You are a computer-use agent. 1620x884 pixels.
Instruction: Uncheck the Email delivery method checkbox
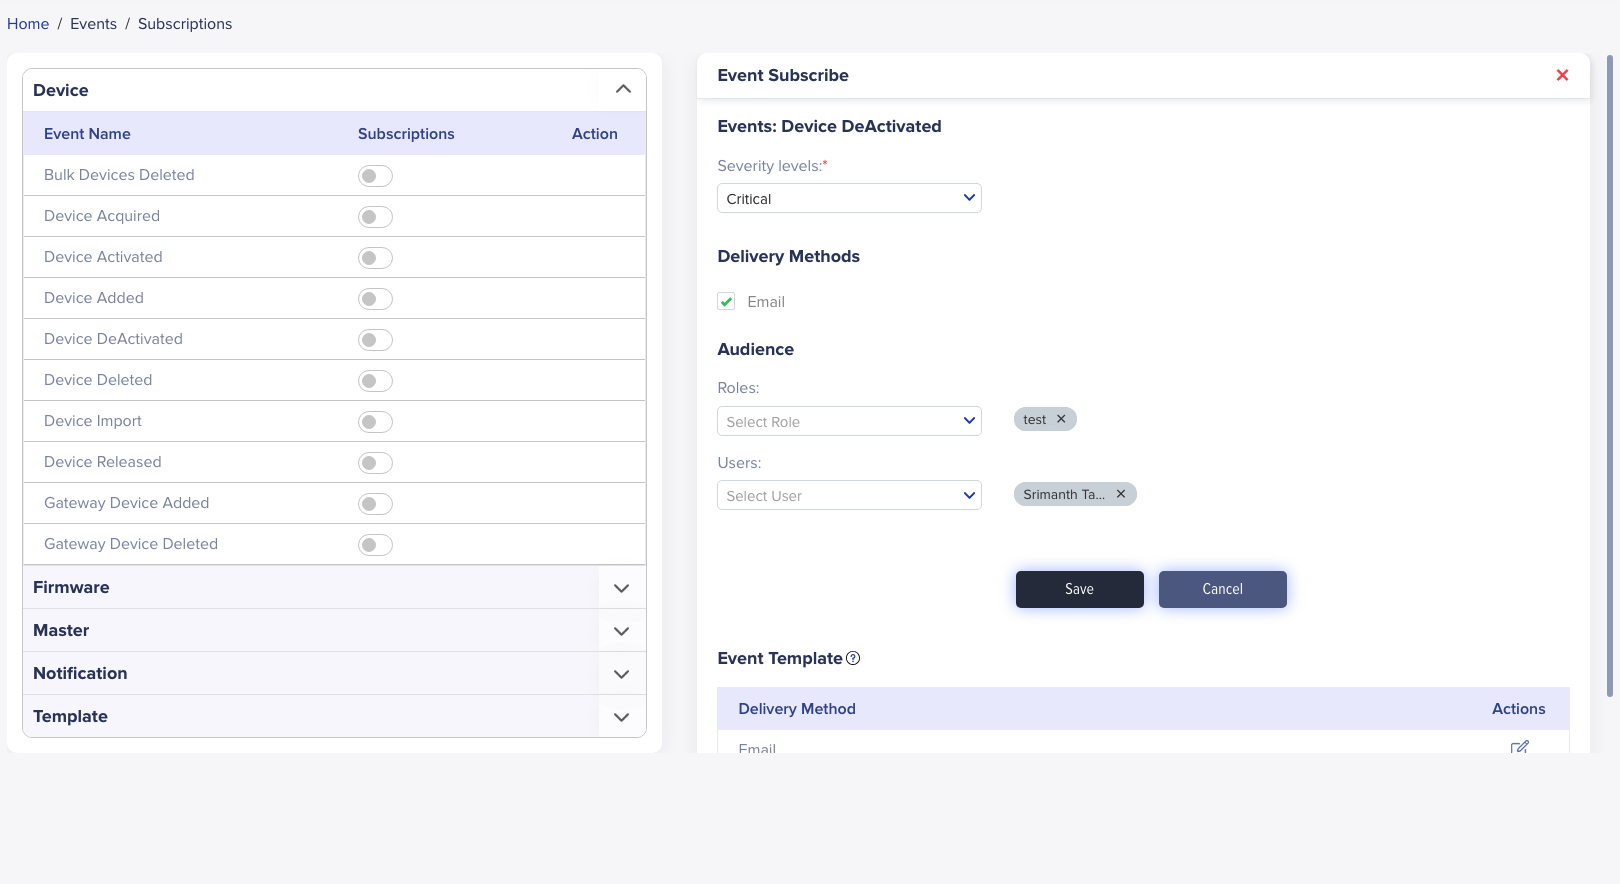coord(727,302)
